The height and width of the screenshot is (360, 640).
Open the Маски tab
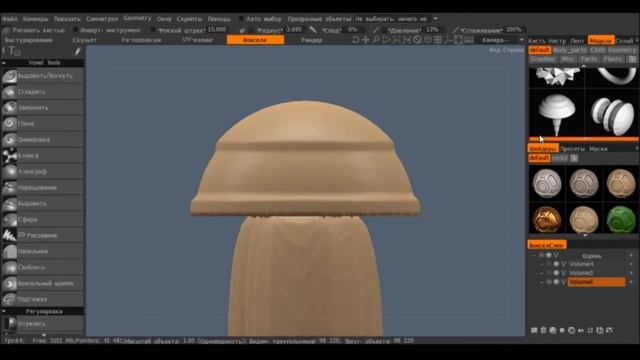tap(598, 149)
